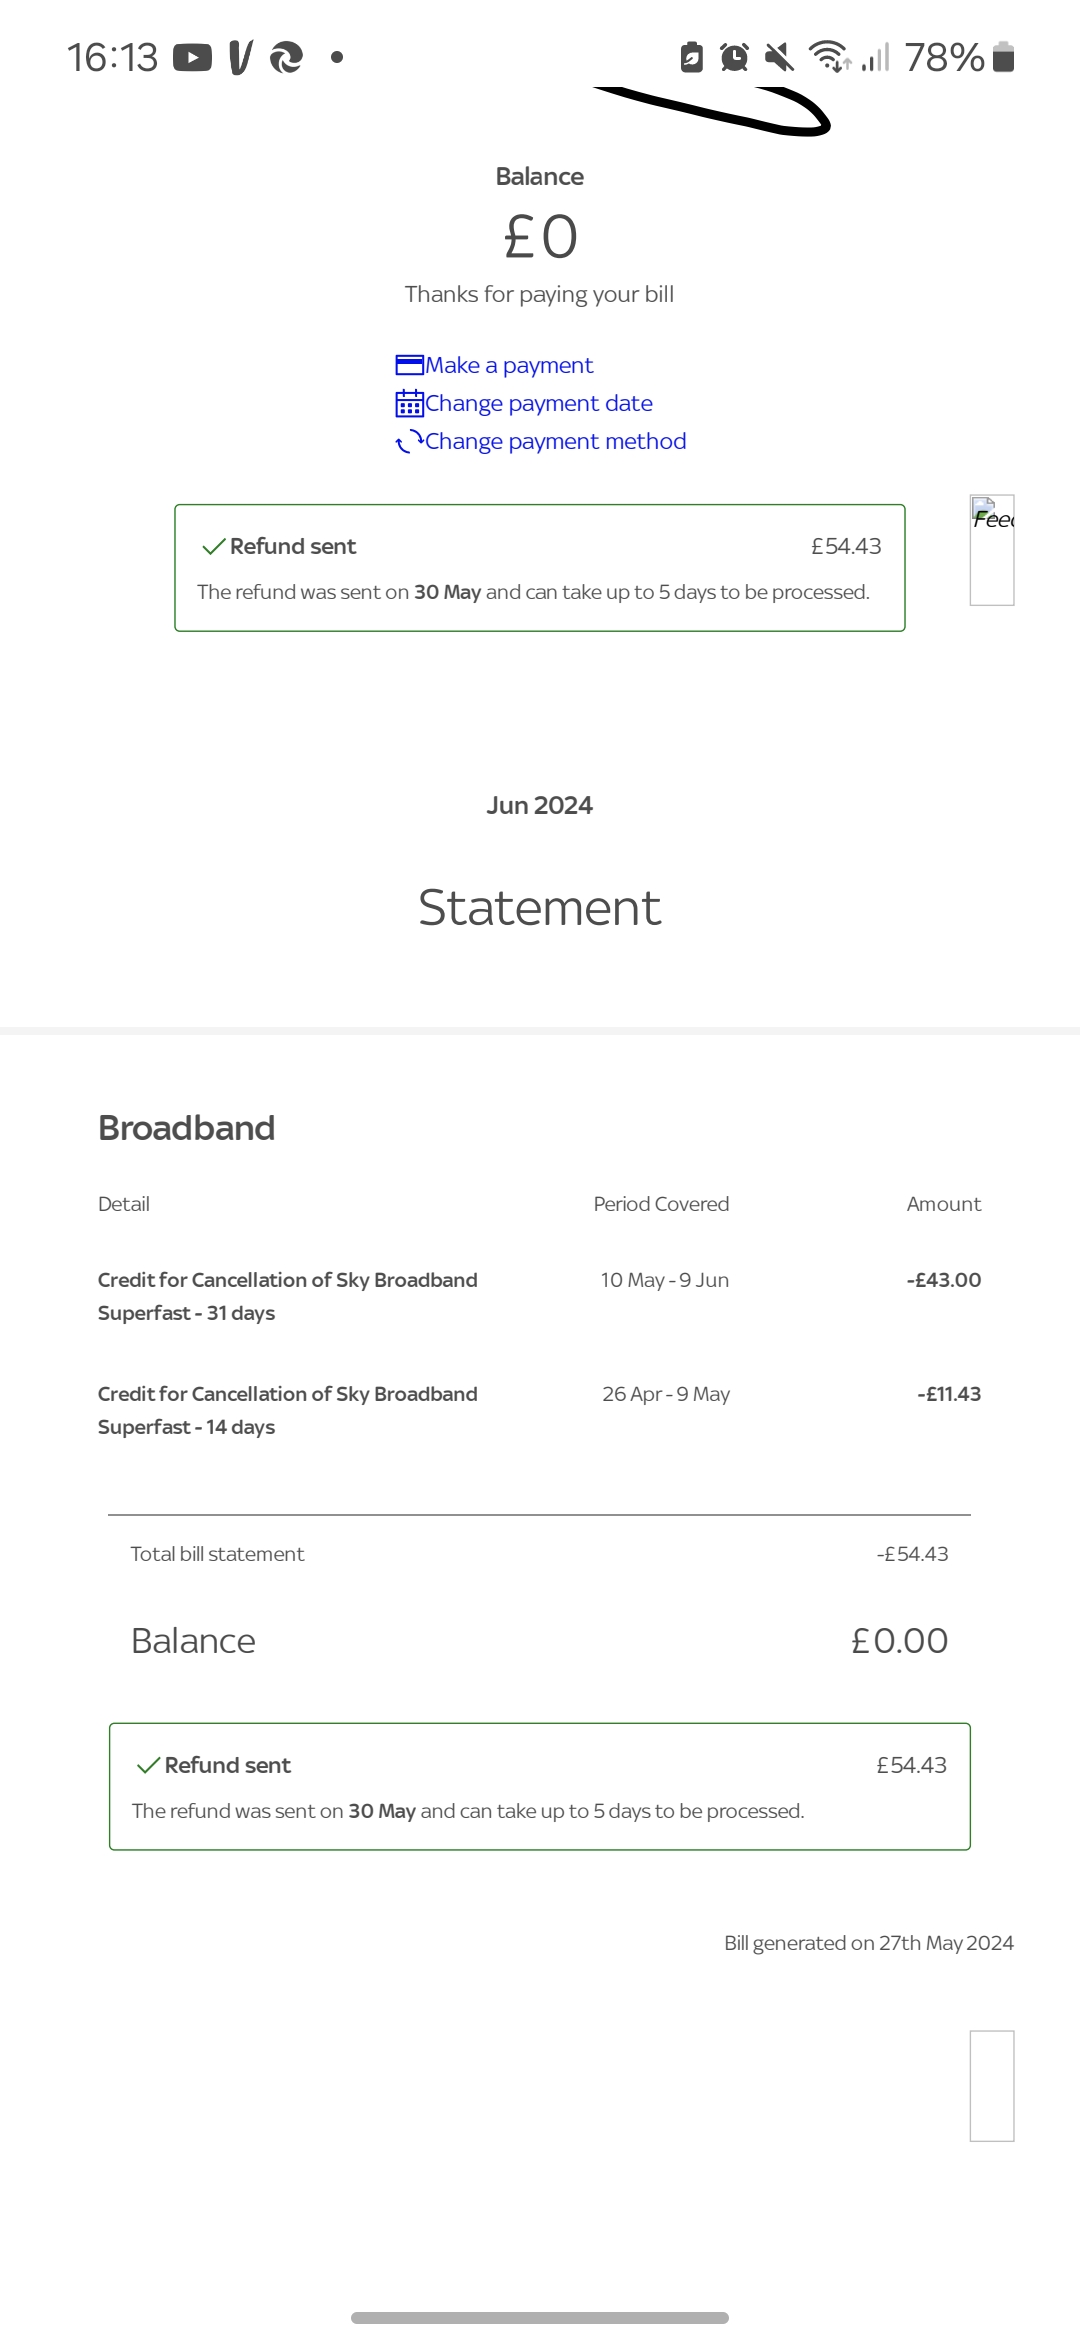This screenshot has height=2340, width=1080.
Task: Click the circular arrow icon for payment method
Action: (410, 441)
